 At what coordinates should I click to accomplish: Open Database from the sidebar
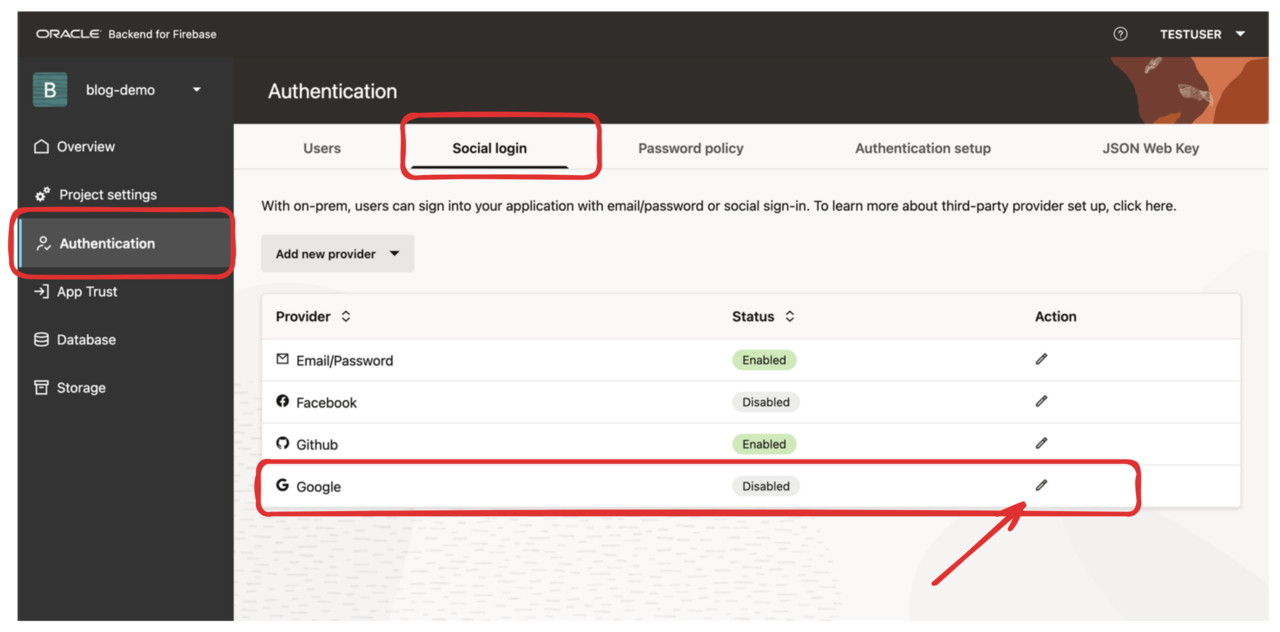pyautogui.click(x=75, y=340)
